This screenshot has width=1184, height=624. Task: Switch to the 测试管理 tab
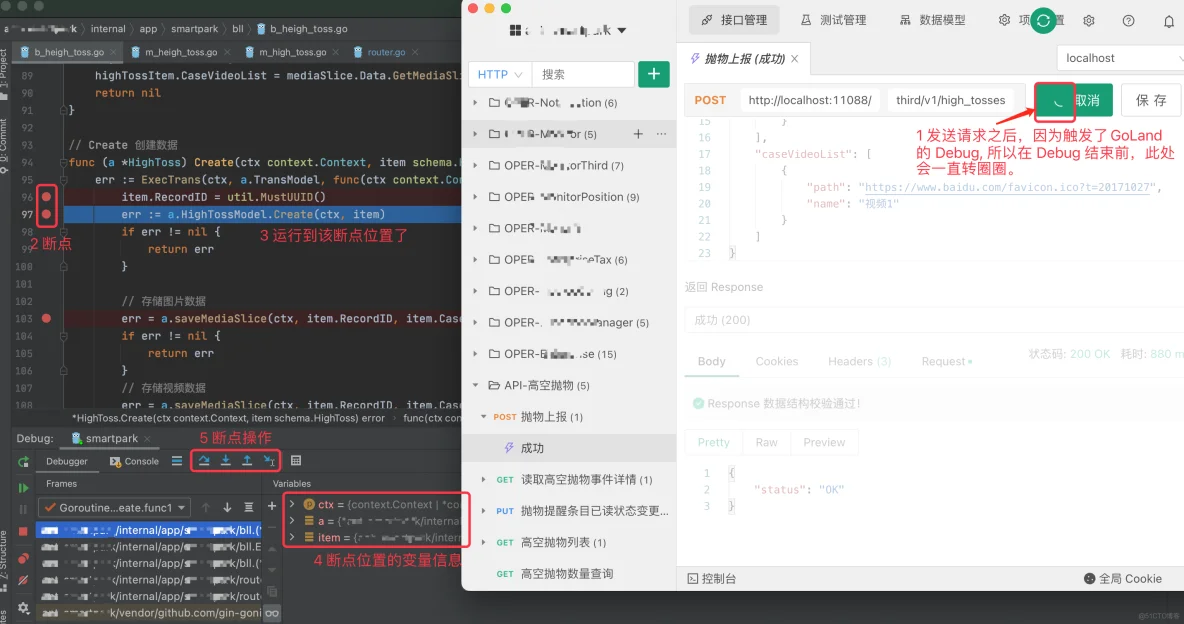coord(834,20)
